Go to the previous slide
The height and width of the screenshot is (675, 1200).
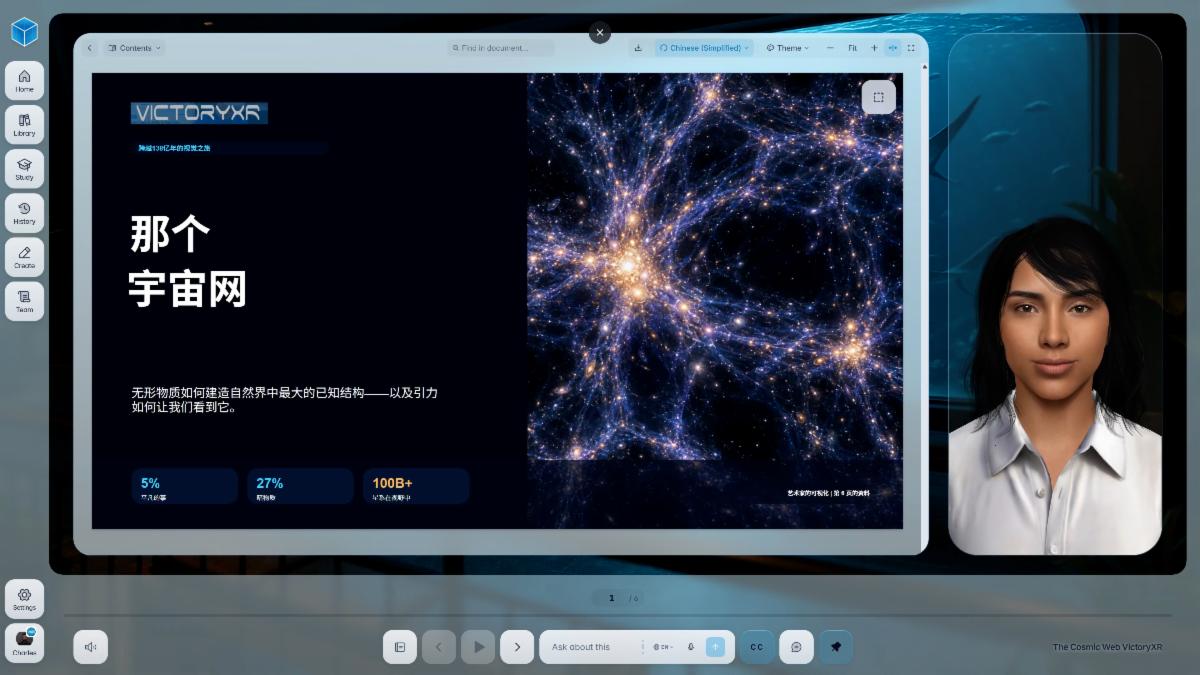(x=438, y=647)
